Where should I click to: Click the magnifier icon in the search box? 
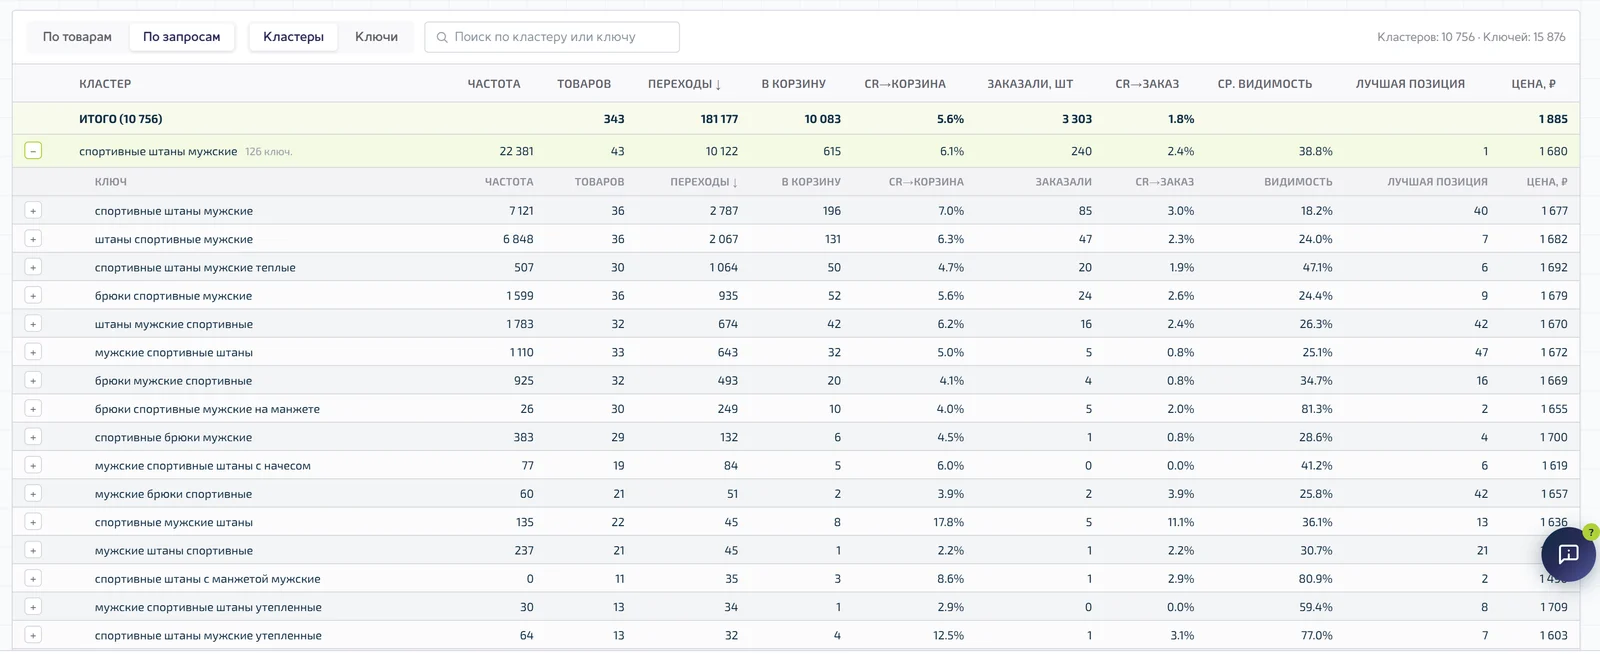(x=442, y=37)
